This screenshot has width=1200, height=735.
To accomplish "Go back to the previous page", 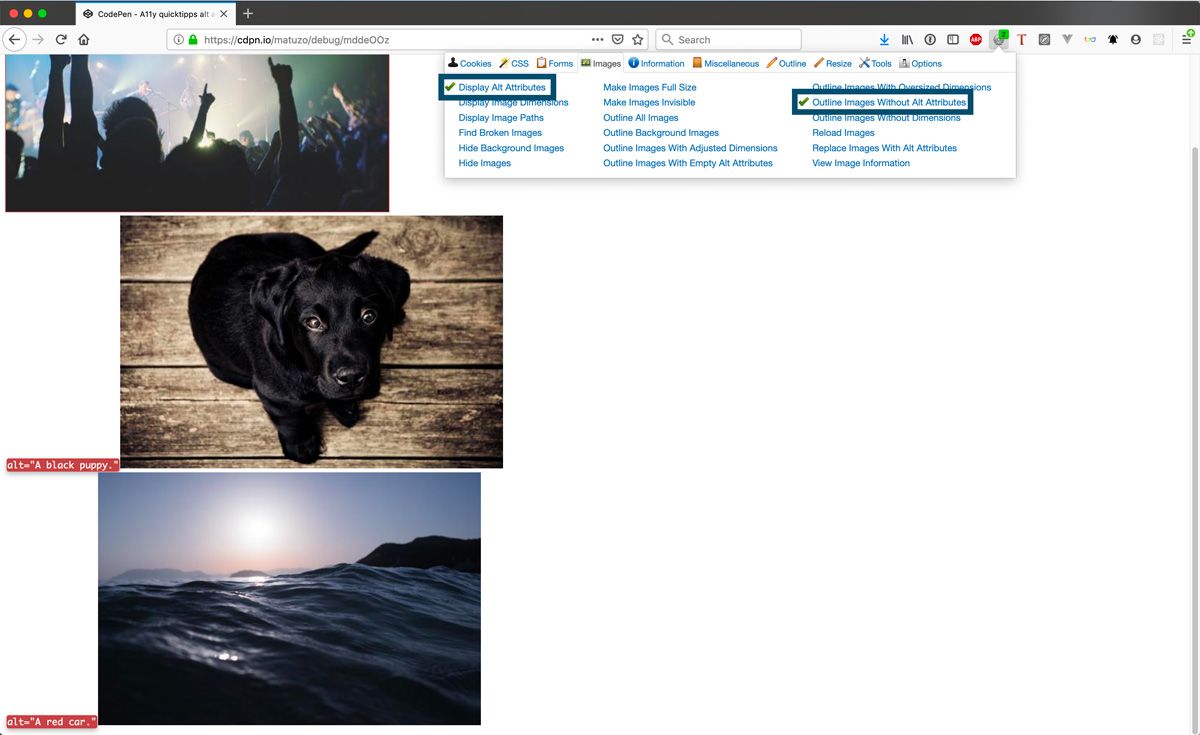I will pyautogui.click(x=14, y=39).
